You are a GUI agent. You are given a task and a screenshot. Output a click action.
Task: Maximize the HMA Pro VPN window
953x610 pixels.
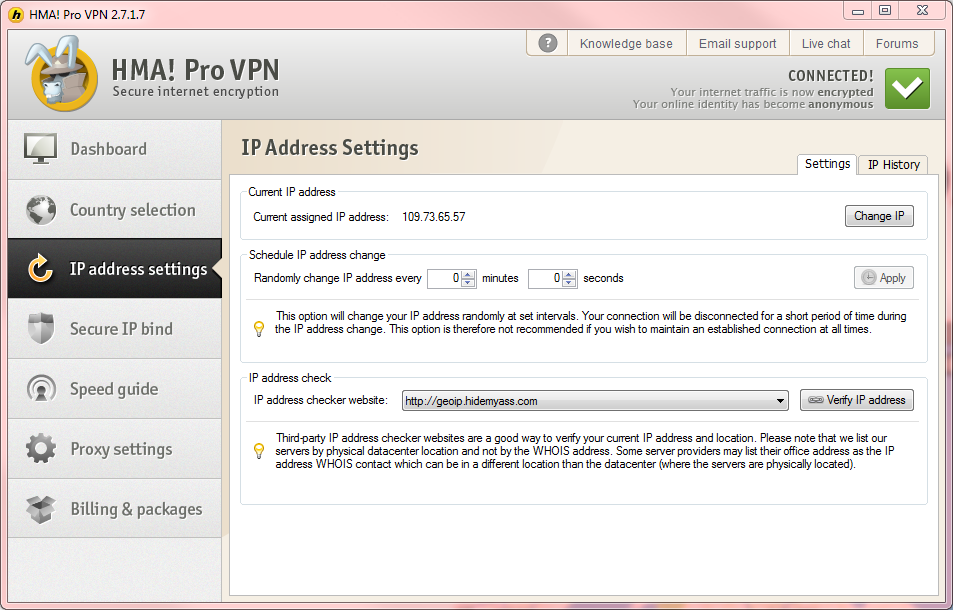[885, 10]
